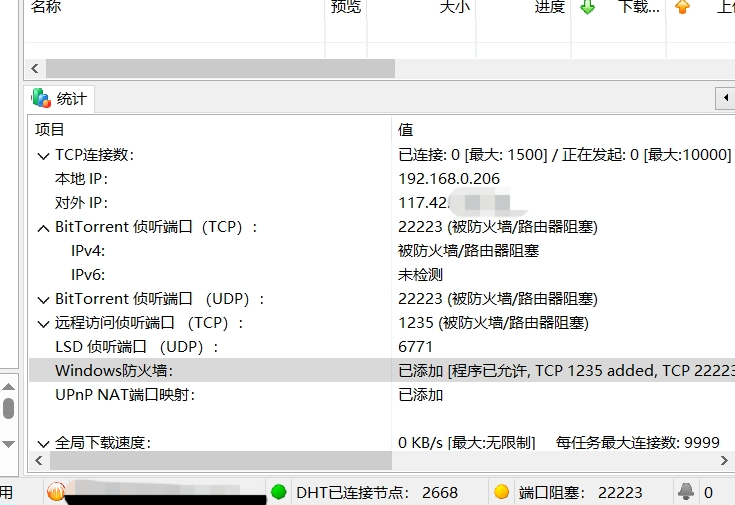This screenshot has width=735, height=505.
Task: Click left arrow of statistics horizontal scrollbar
Action: point(39,460)
